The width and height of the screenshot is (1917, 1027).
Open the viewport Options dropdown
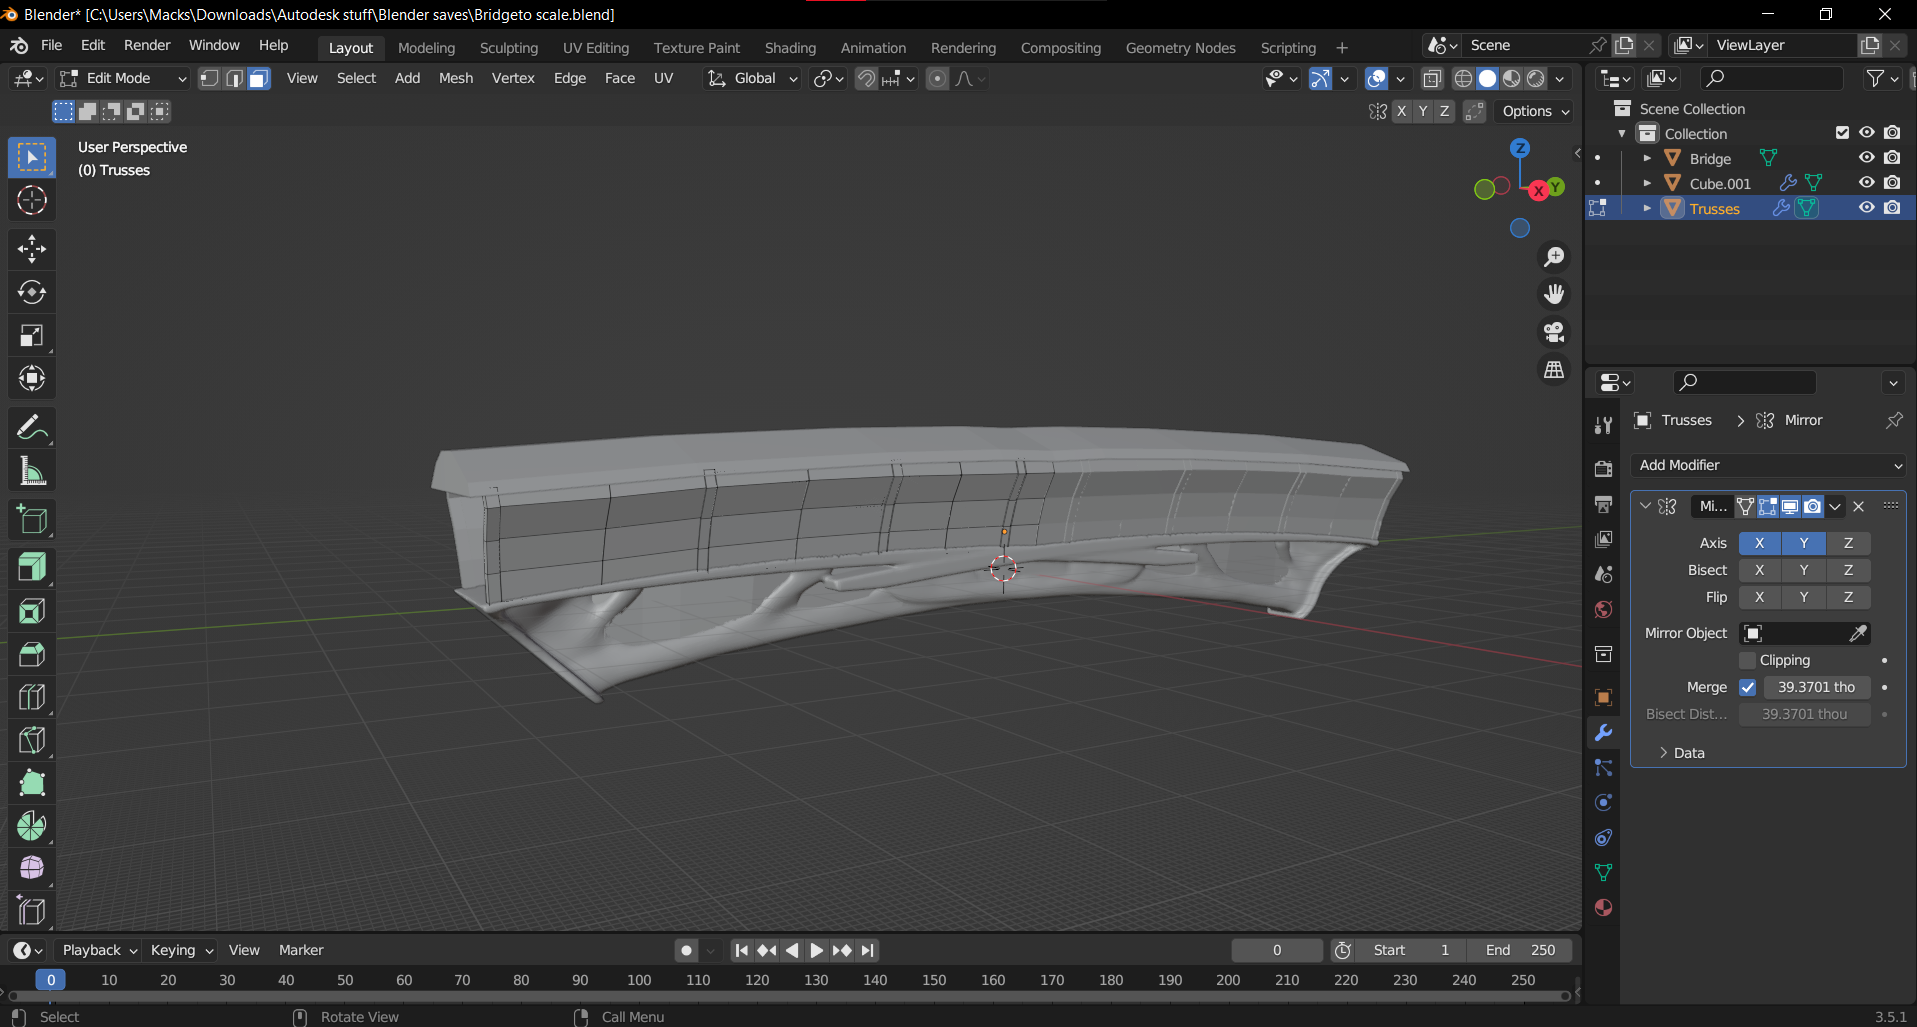tap(1536, 111)
